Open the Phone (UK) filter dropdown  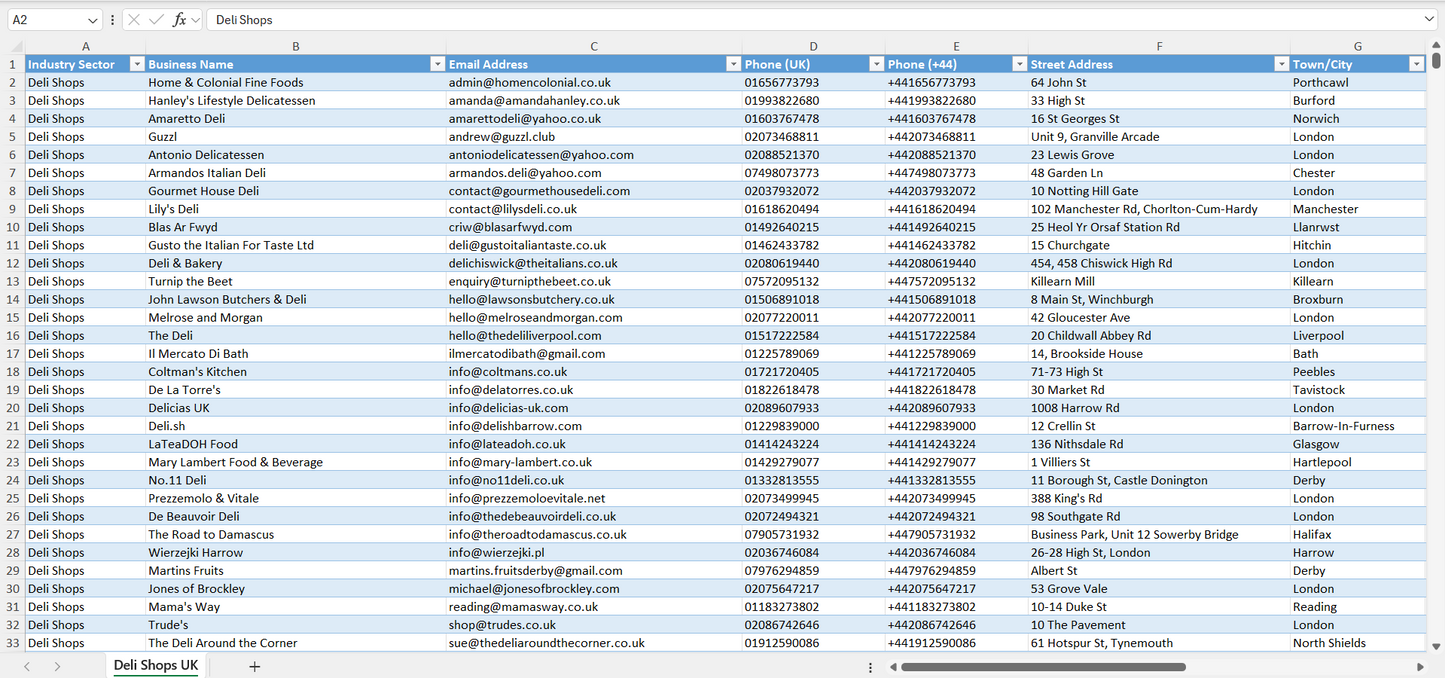(x=876, y=64)
